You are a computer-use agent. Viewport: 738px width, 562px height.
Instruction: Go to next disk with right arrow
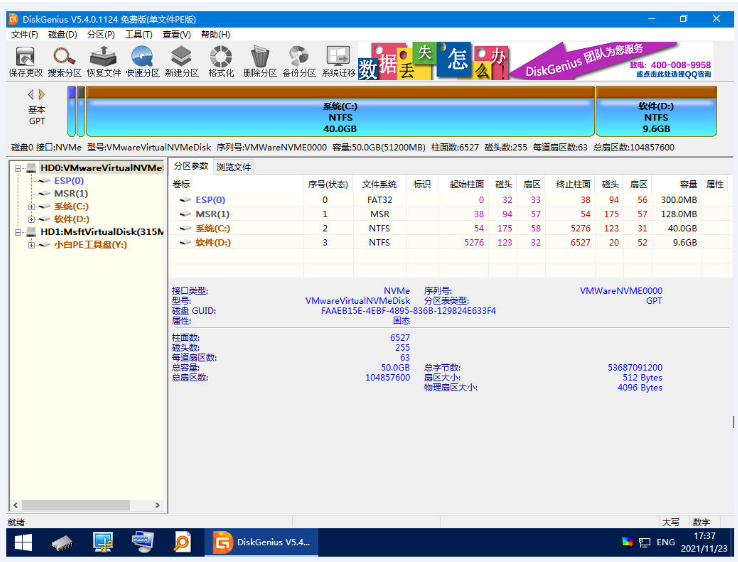coord(46,94)
